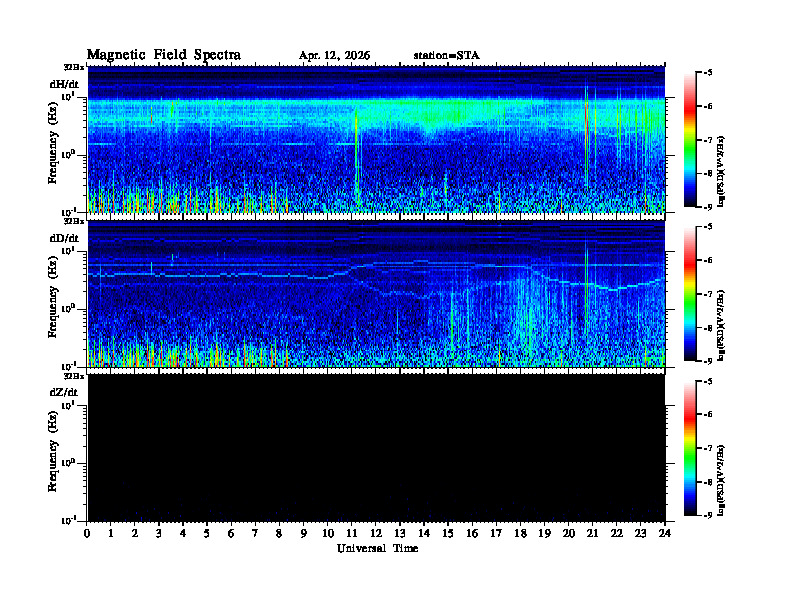Click hour 1 on the Universal Time axis

click(111, 533)
